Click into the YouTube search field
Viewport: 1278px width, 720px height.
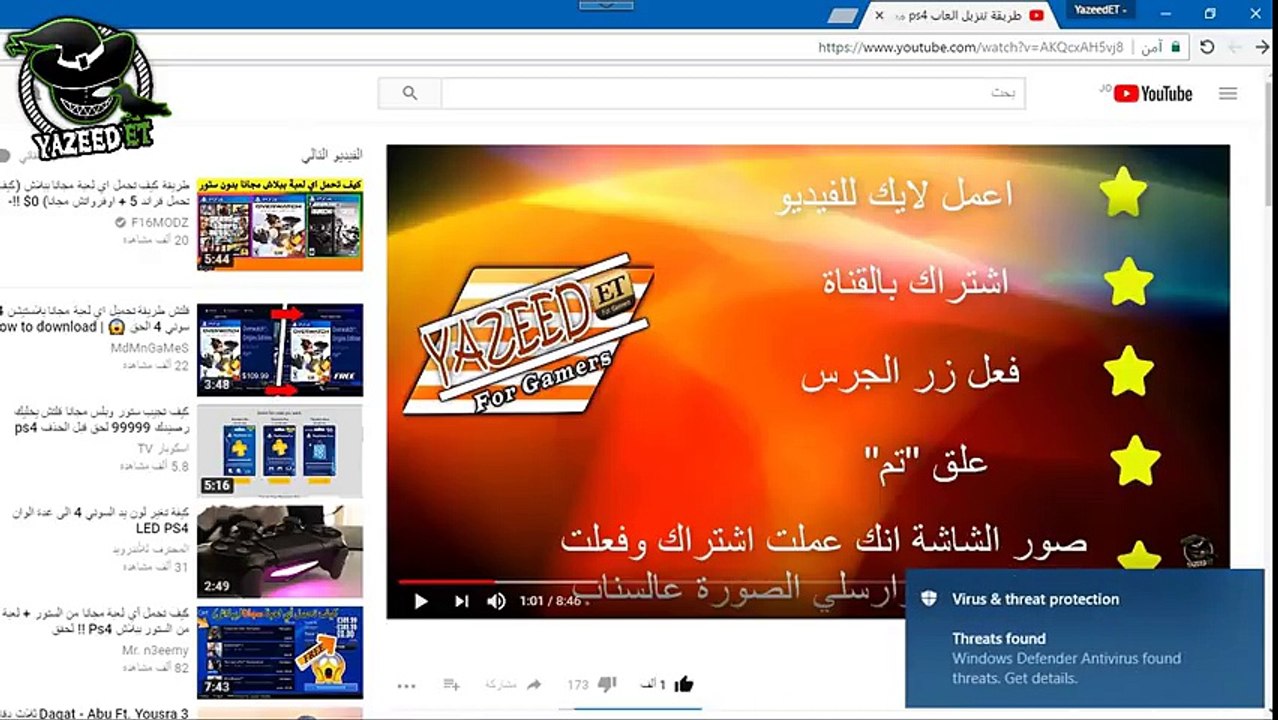coord(733,93)
